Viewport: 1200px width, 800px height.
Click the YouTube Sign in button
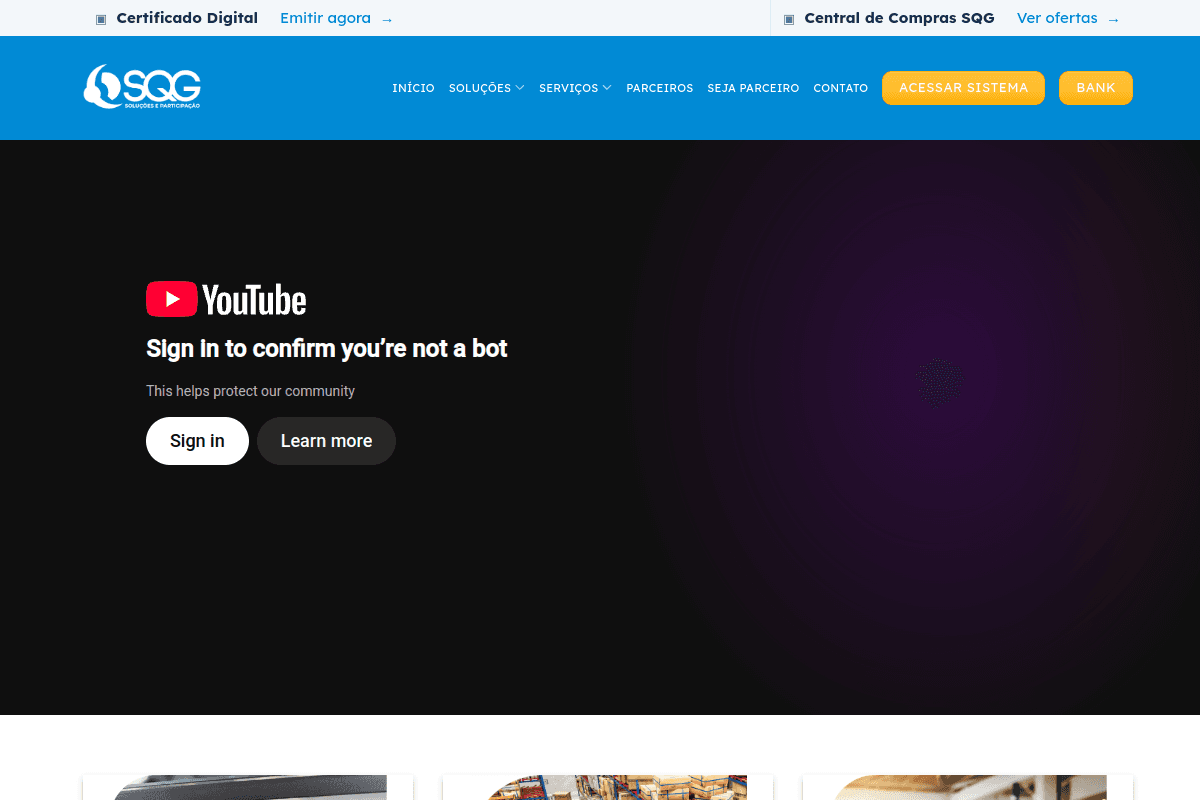point(197,441)
